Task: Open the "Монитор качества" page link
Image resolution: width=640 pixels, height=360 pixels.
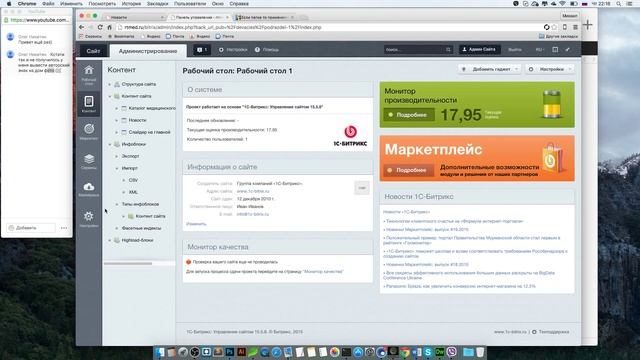Action: (x=323, y=271)
